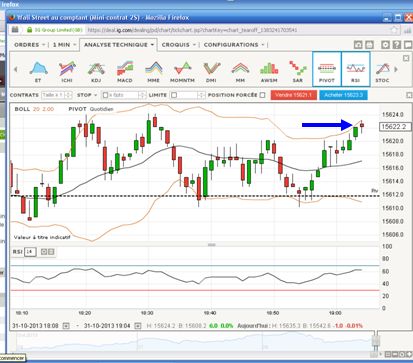Open the CROQUIS dropdown menu

pyautogui.click(x=179, y=45)
